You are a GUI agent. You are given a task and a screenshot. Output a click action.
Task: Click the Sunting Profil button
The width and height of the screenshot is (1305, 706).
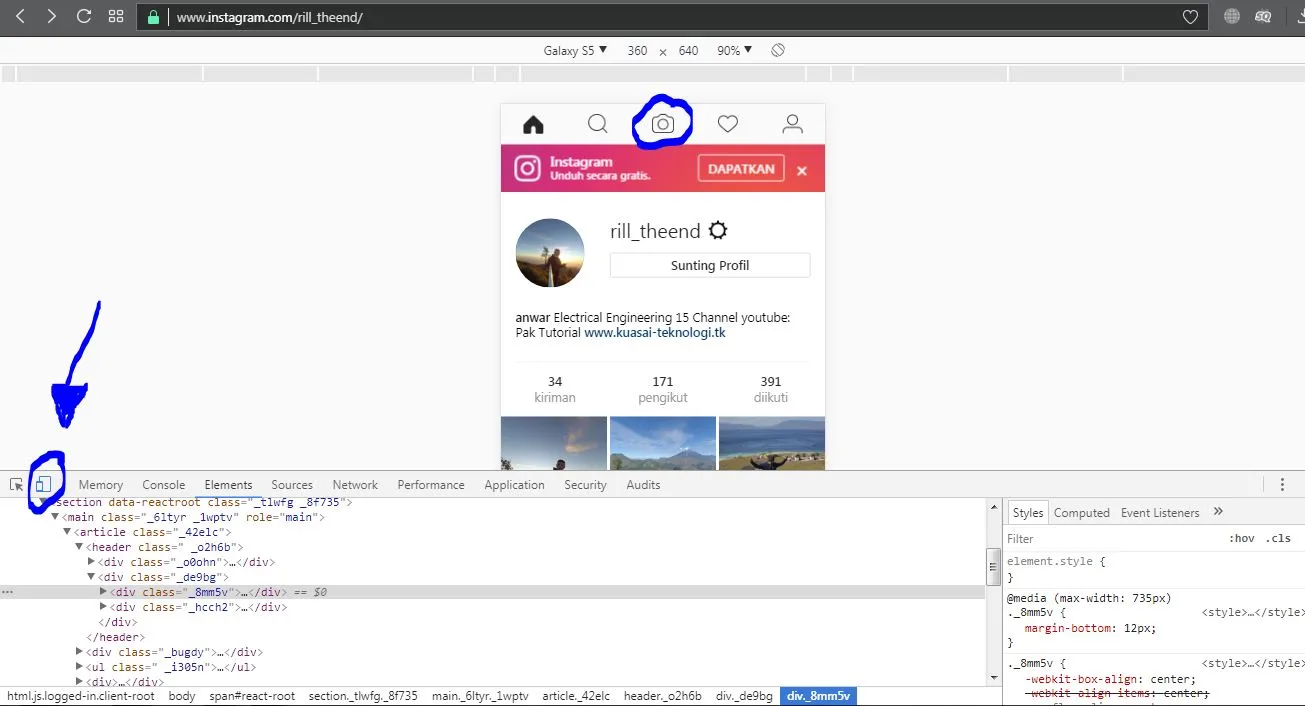(709, 265)
